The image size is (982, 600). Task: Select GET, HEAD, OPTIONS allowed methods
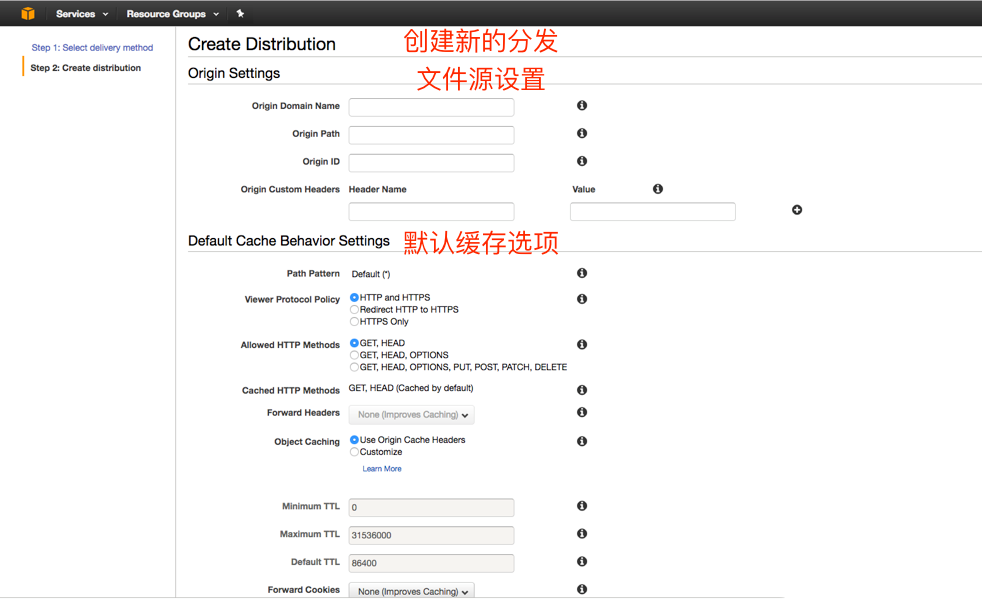[354, 354]
